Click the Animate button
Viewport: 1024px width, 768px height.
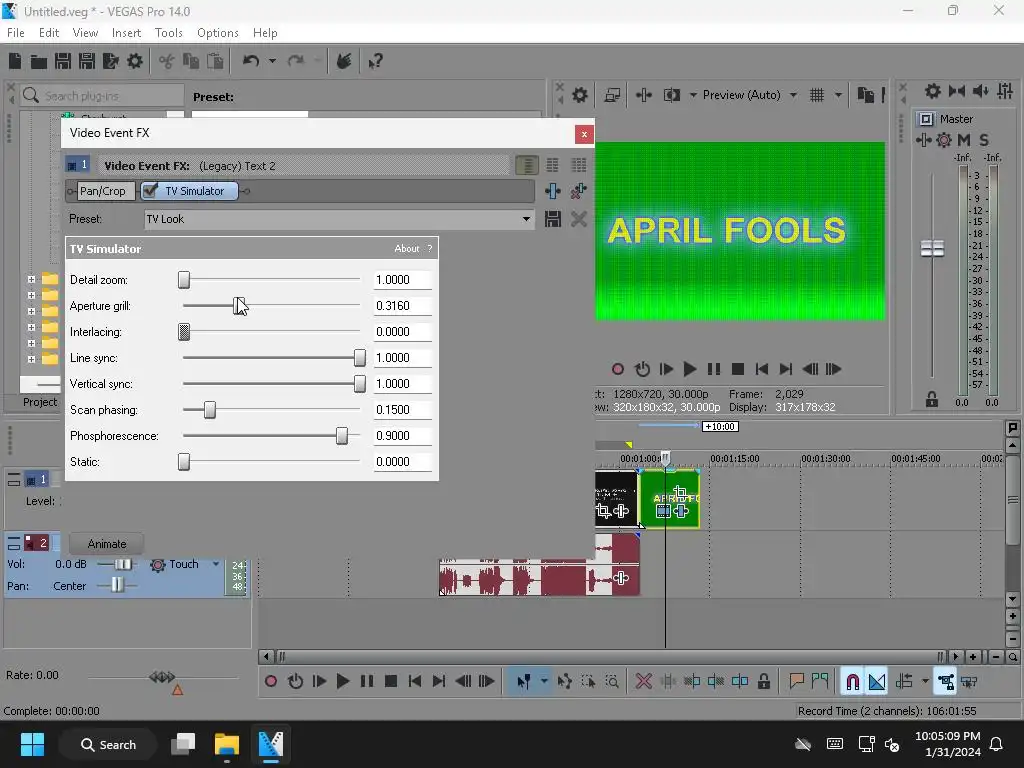tap(107, 544)
